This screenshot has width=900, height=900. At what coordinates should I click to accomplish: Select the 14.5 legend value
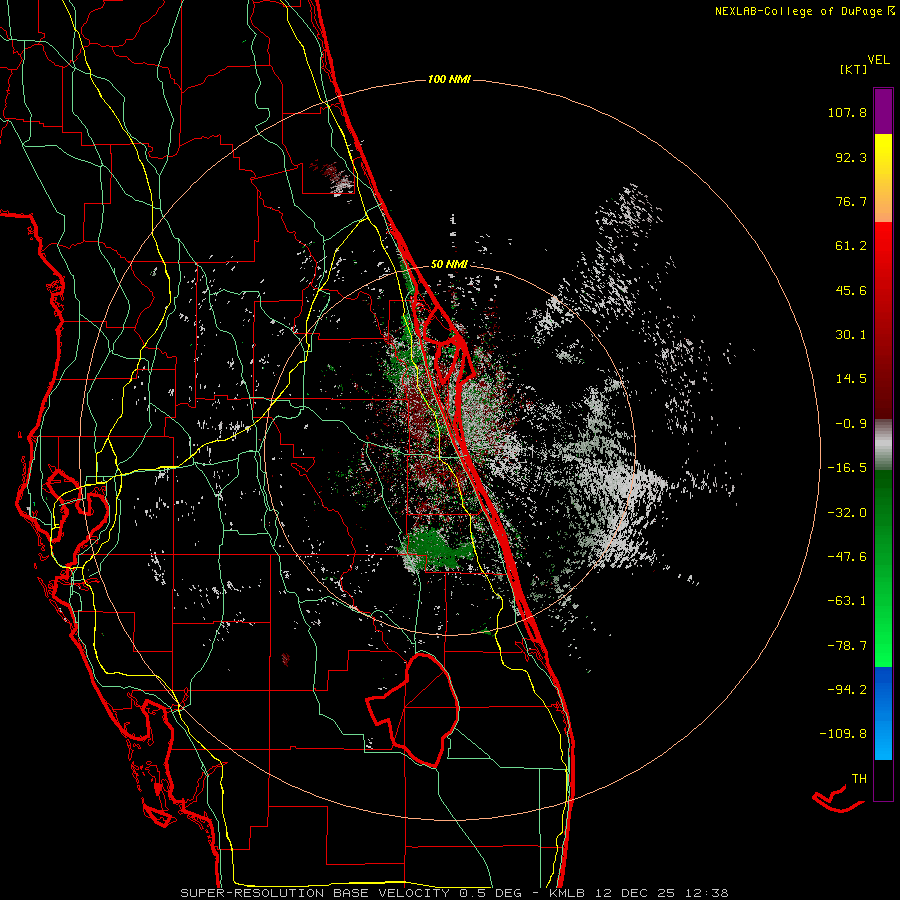tap(851, 379)
